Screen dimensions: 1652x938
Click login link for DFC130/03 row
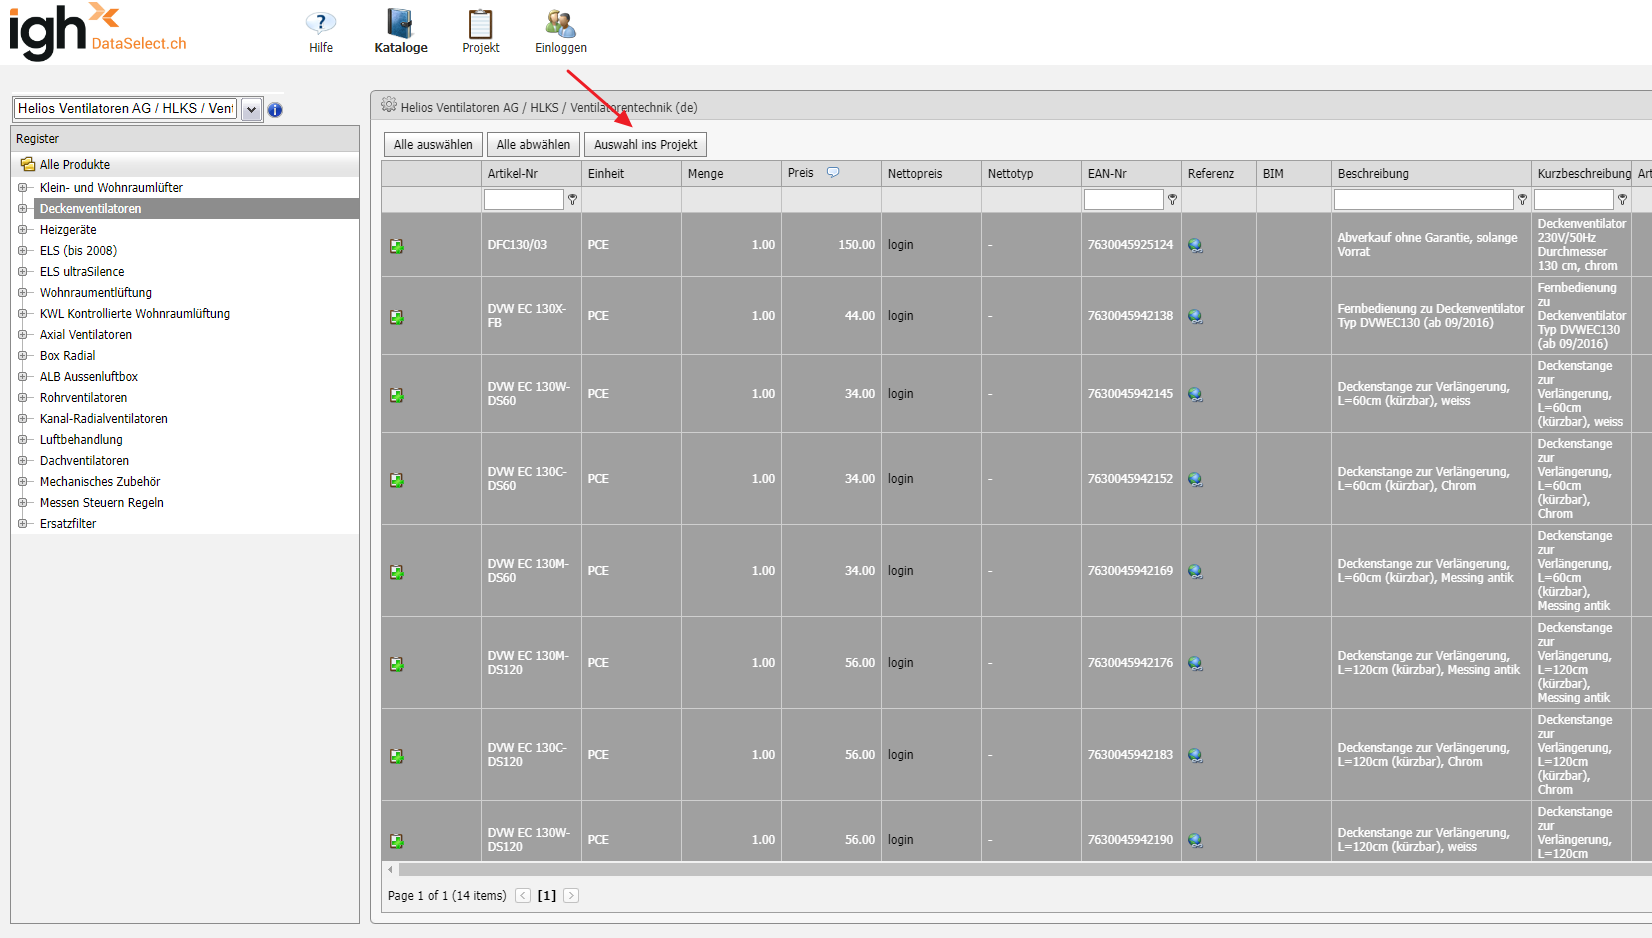(x=901, y=245)
